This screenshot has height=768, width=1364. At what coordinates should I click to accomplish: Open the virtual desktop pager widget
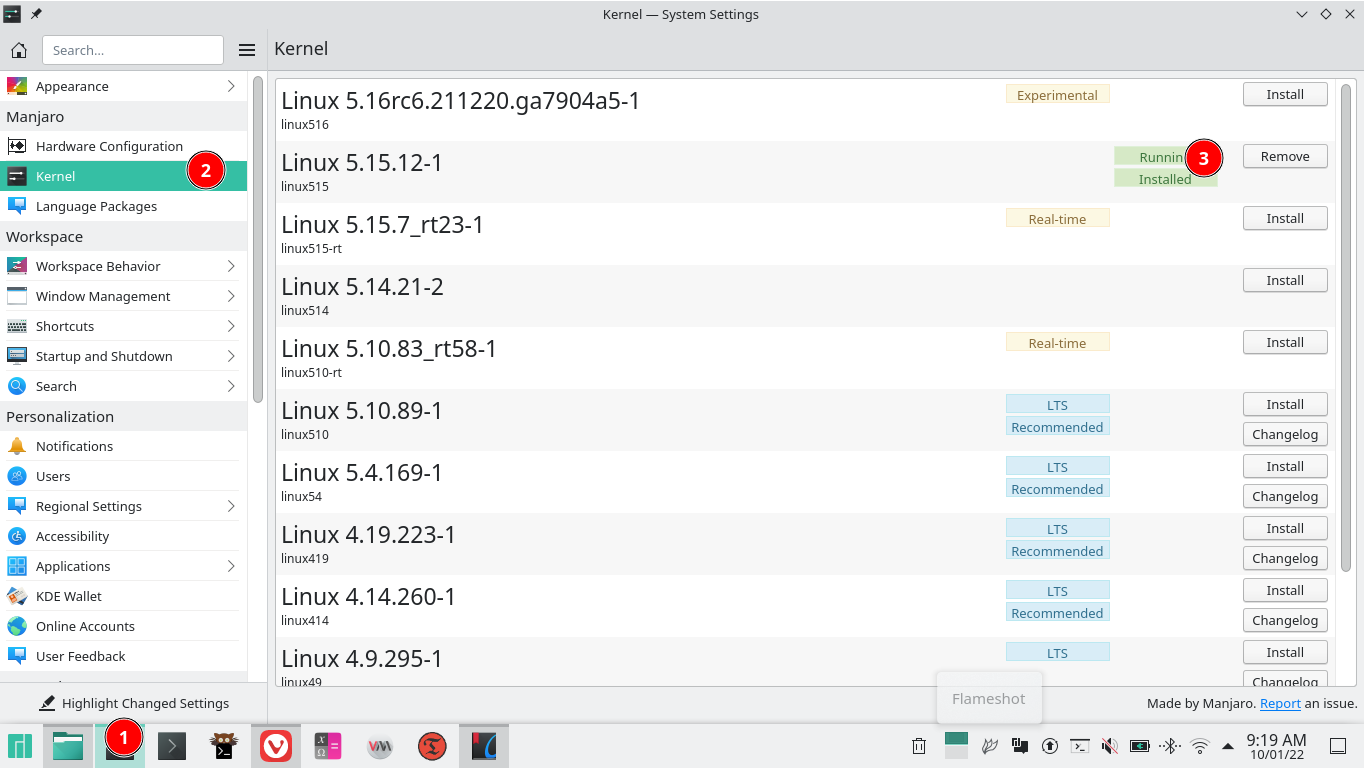[x=956, y=746]
